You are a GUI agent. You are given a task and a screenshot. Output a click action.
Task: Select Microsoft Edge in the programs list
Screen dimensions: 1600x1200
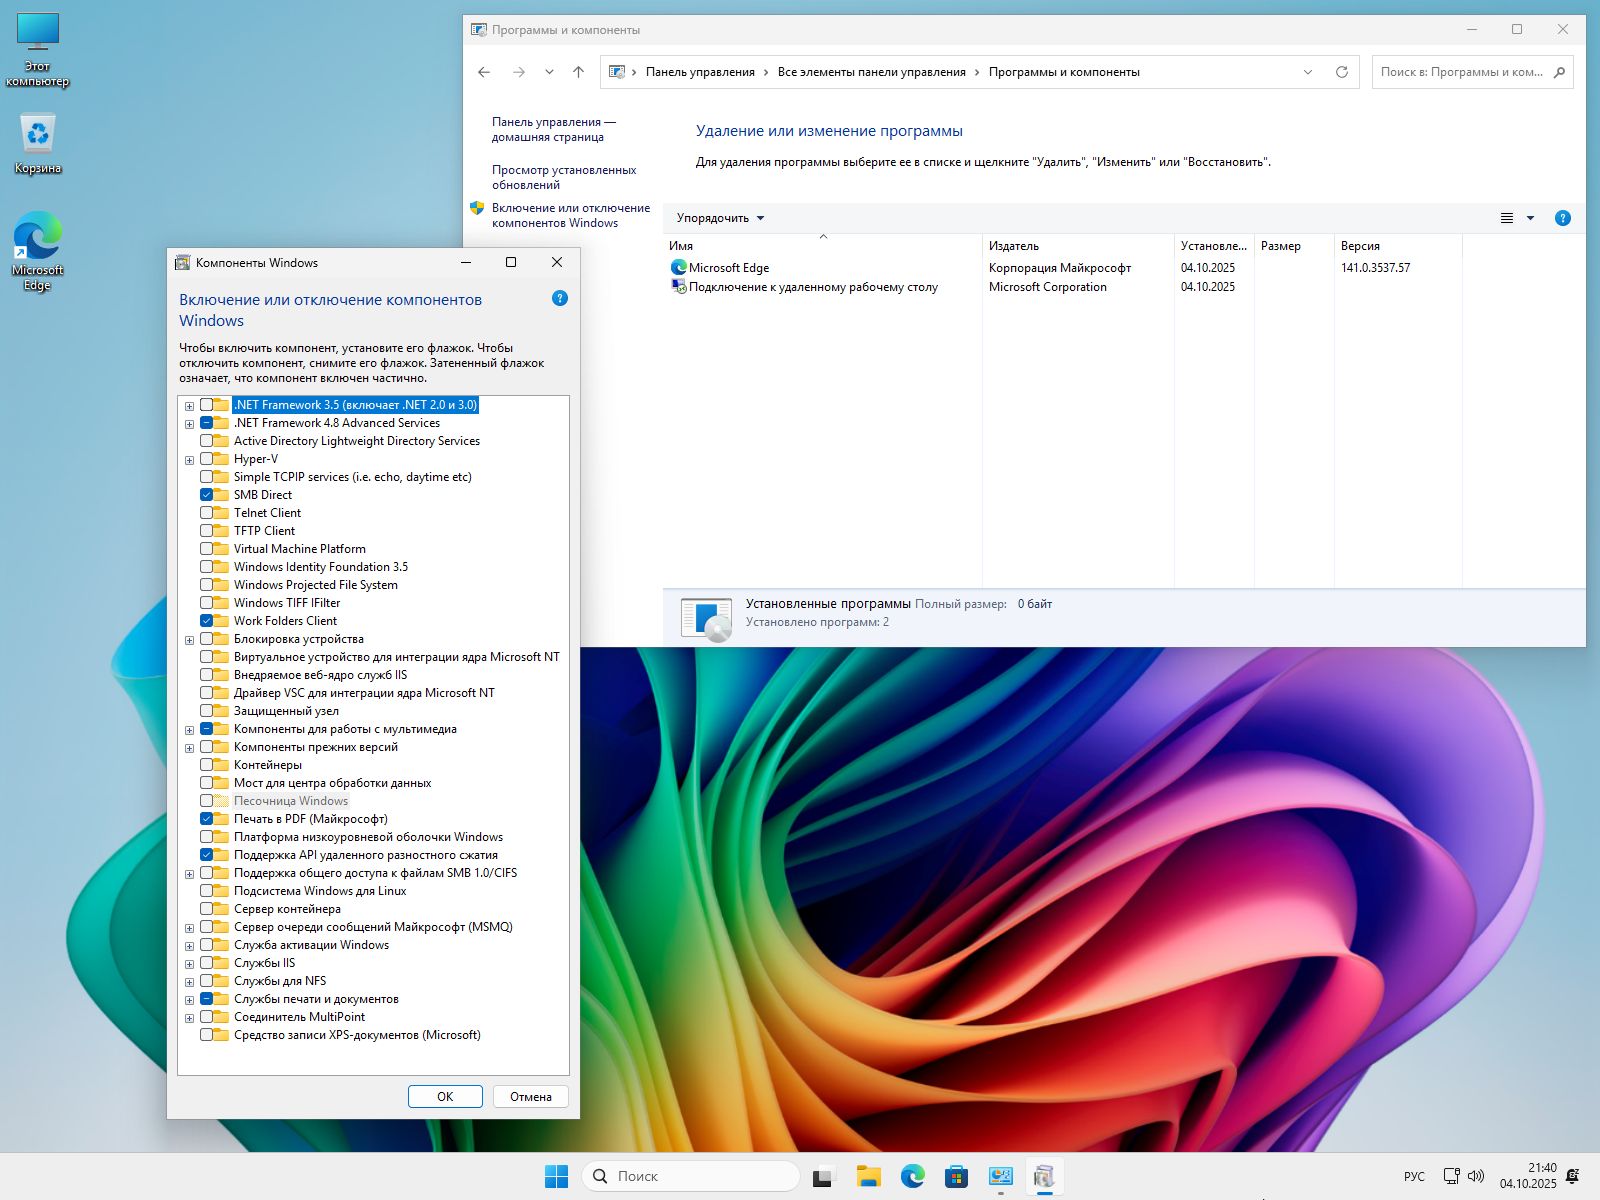point(729,268)
